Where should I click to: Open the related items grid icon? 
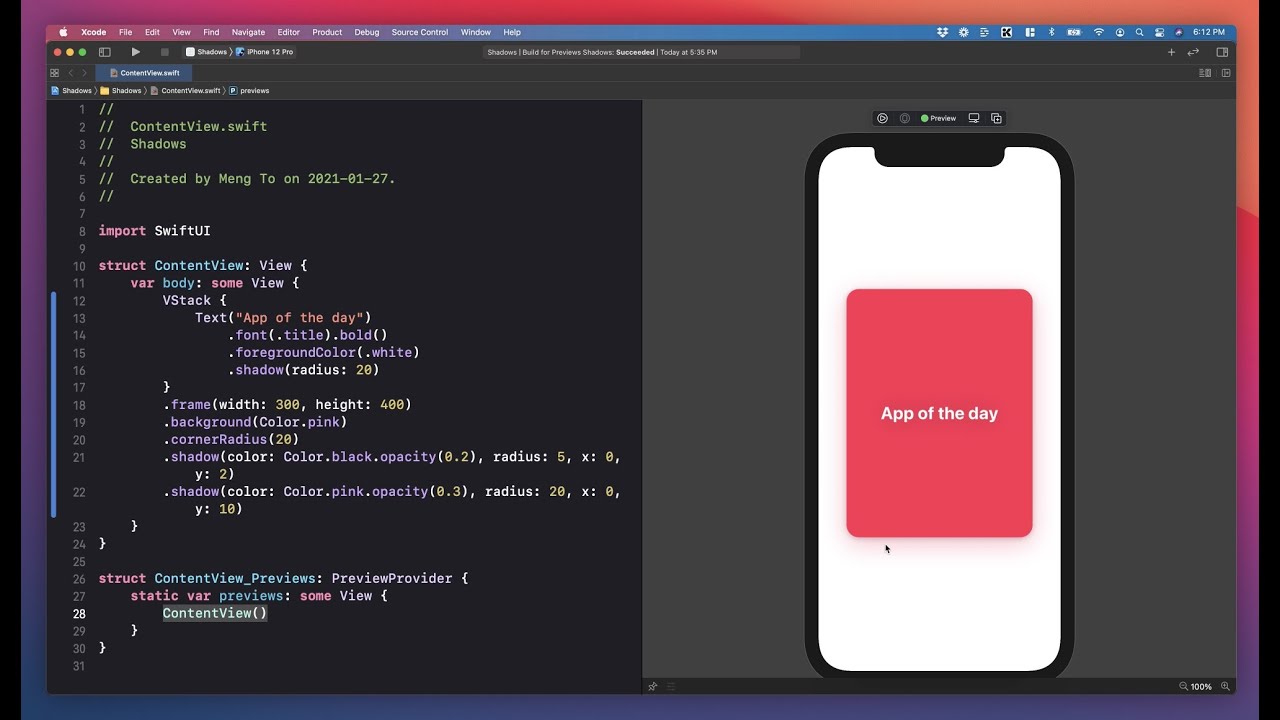coord(55,73)
